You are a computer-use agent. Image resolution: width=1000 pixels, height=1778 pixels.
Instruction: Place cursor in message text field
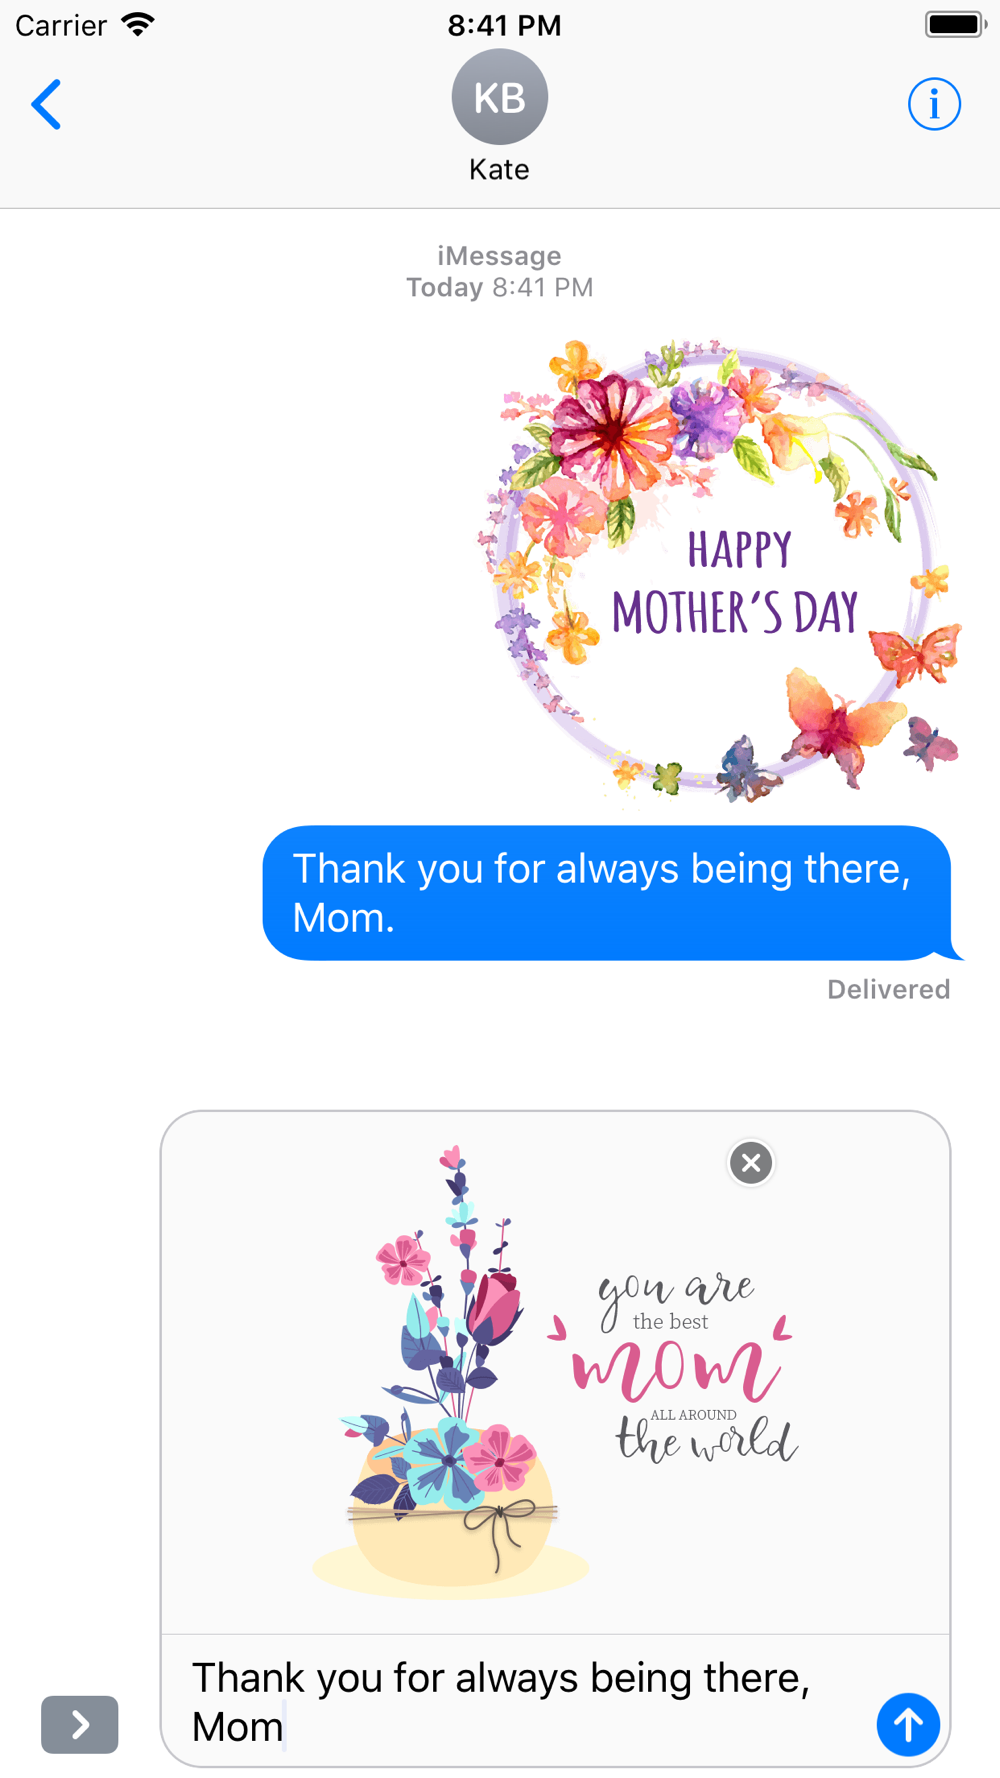pyautogui.click(x=520, y=1701)
